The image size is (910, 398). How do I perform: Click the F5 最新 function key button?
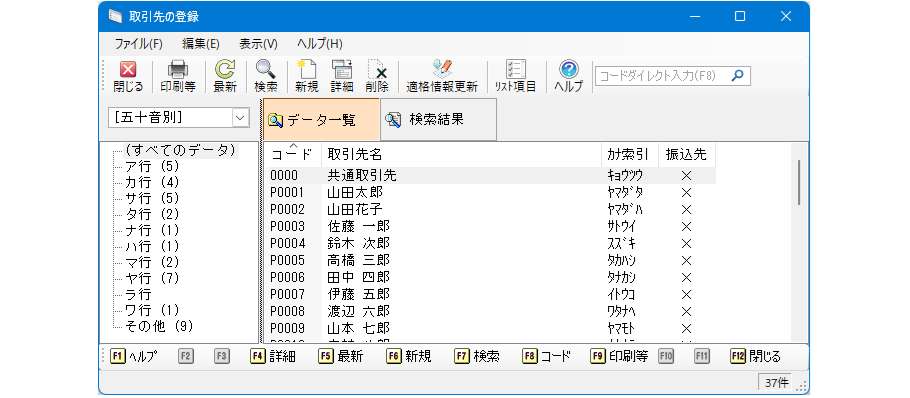[340, 356]
